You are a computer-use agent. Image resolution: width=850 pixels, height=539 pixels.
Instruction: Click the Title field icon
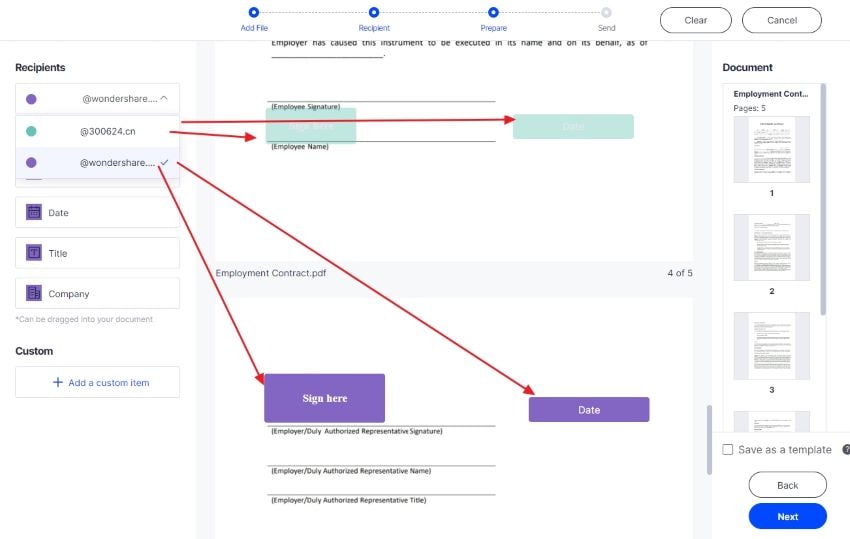(34, 253)
